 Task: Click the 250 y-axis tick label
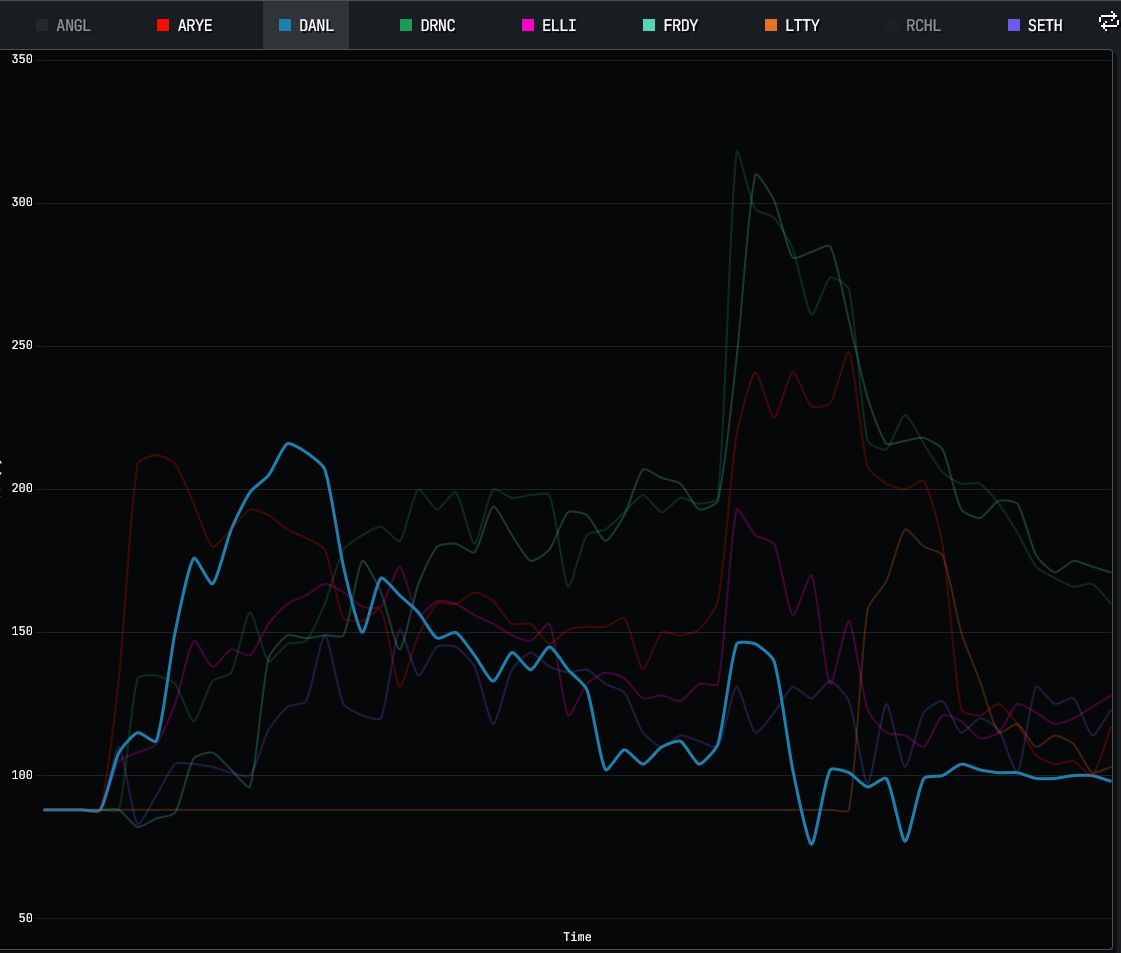[x=22, y=345]
